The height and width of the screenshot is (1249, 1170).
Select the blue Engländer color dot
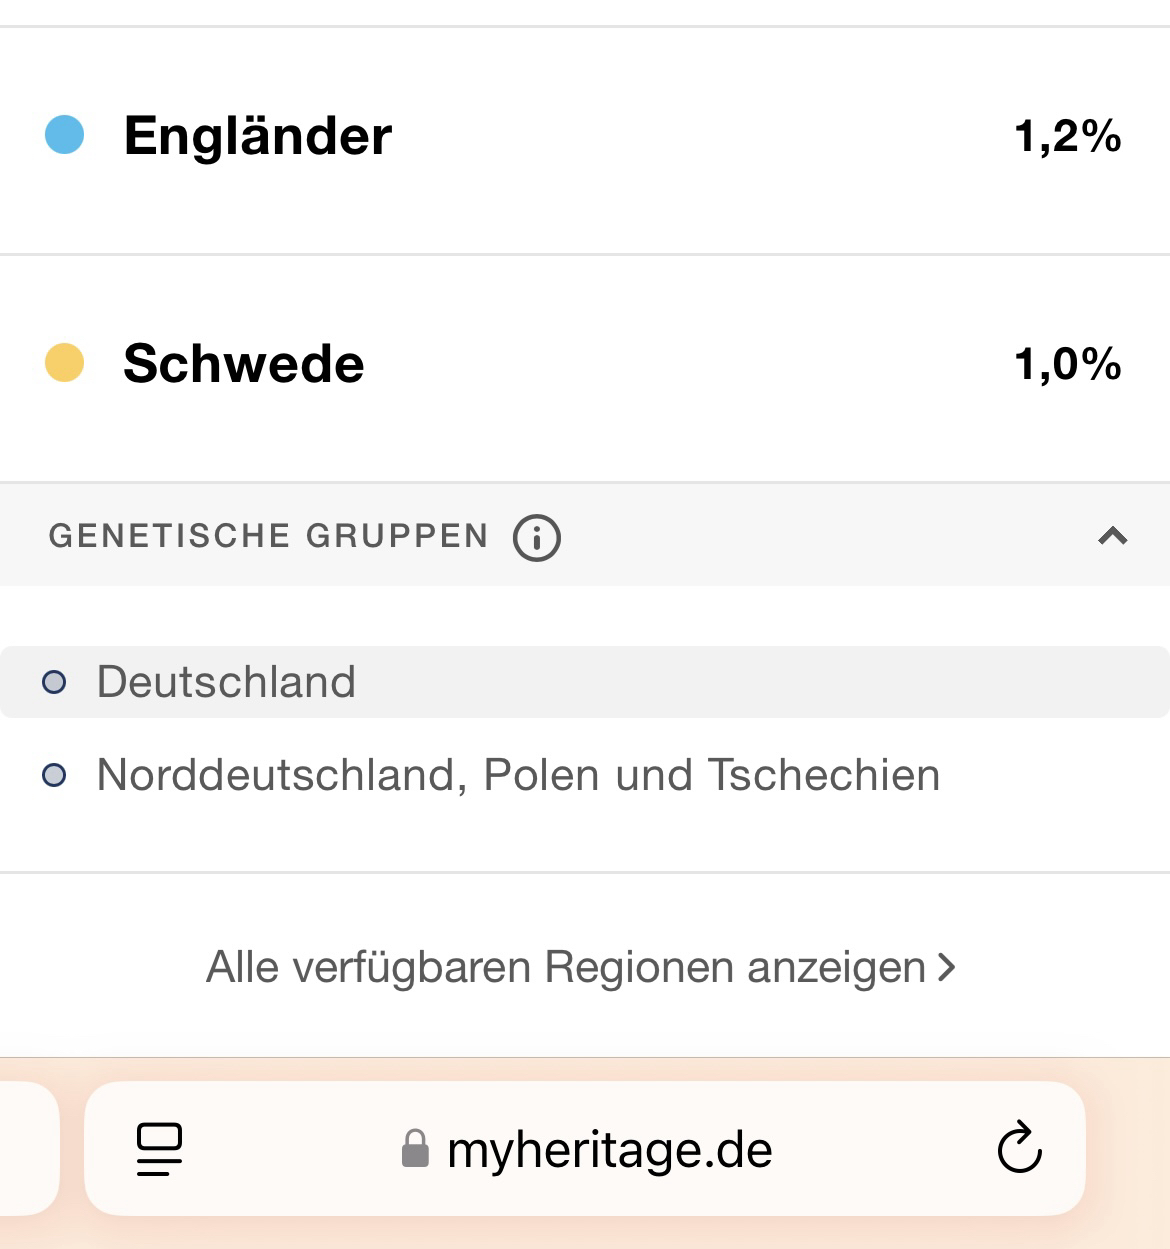65,135
